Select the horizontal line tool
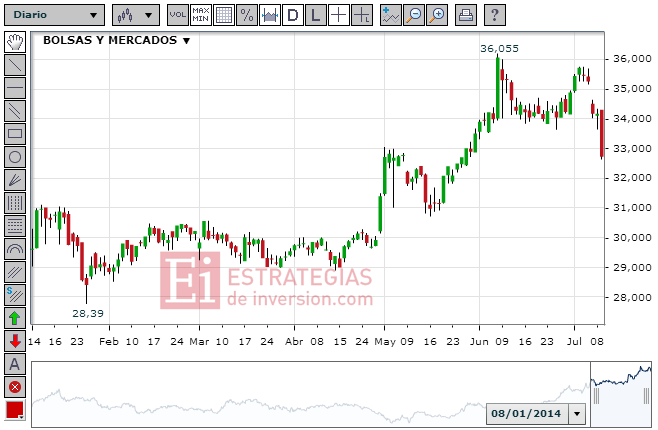The height and width of the screenshot is (430, 658). pyautogui.click(x=15, y=88)
